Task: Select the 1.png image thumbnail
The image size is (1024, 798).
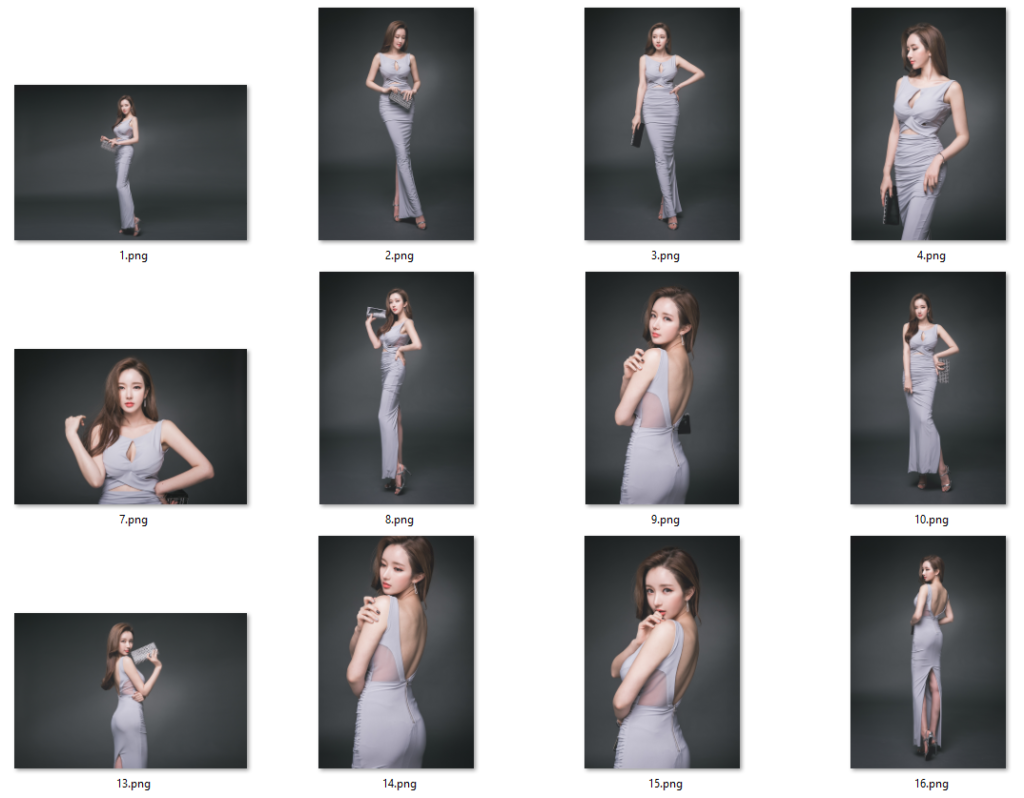Action: point(131,163)
